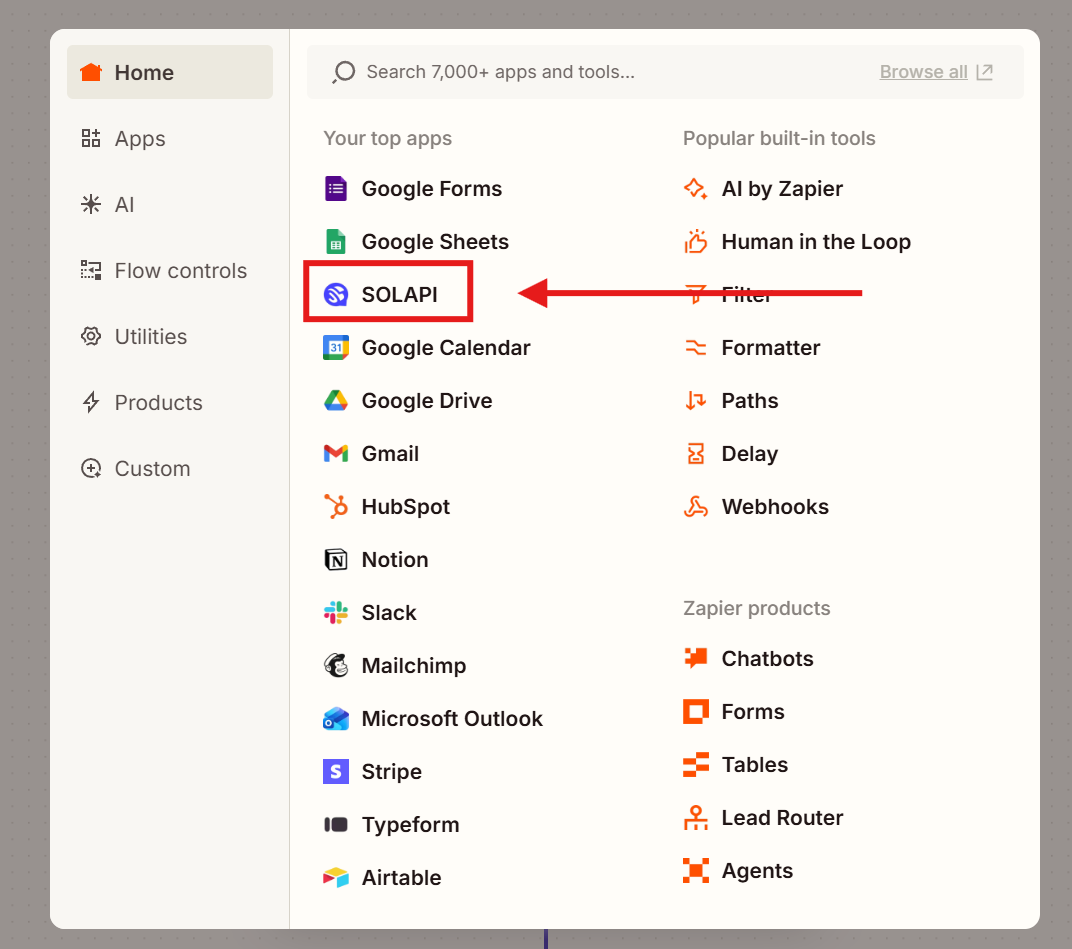Select the Webhooks tool icon
1072x949 pixels.
(696, 507)
